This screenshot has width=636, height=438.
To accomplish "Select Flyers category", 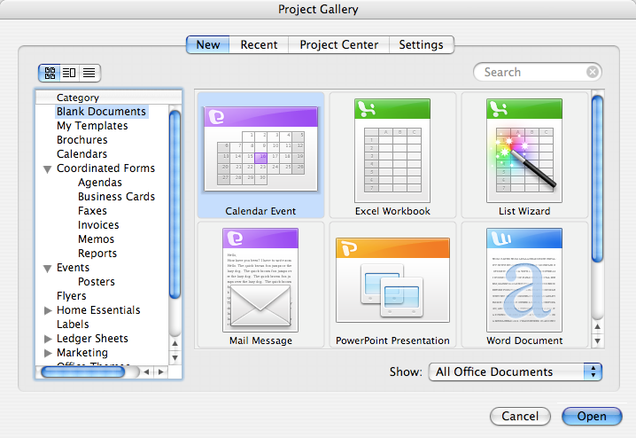I will coord(71,296).
